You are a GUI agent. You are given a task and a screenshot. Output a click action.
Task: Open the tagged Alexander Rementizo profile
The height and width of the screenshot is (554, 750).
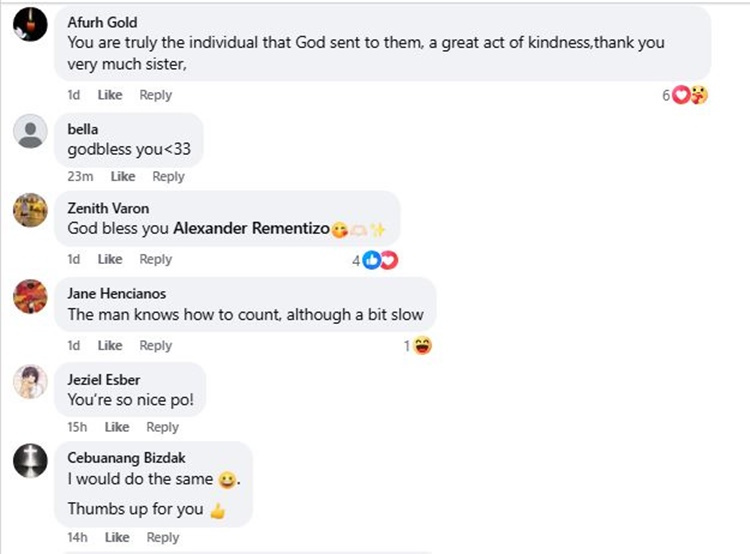252,228
